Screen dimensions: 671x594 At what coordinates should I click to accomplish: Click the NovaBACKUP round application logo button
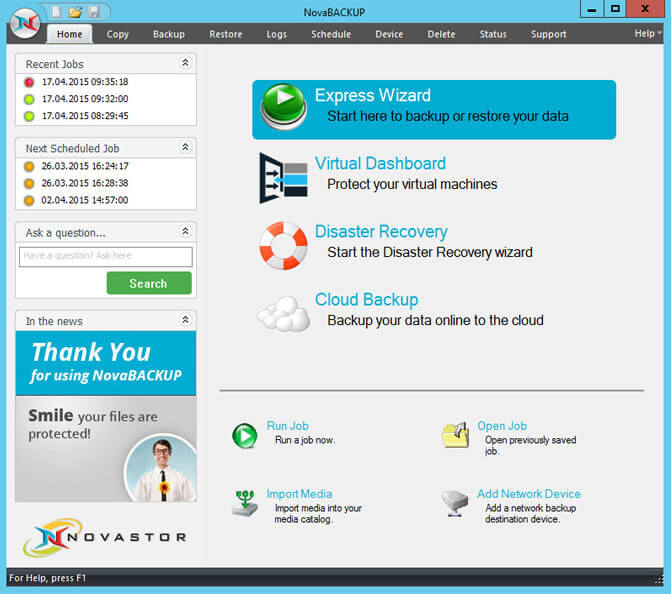click(x=24, y=22)
